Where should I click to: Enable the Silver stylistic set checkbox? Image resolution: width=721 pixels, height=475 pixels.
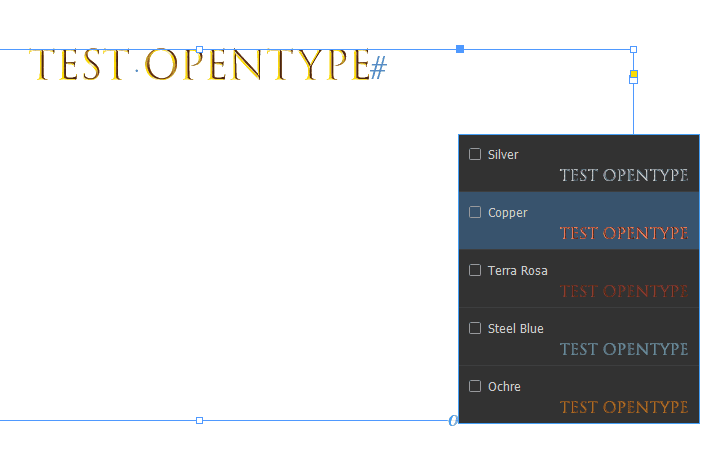click(475, 154)
